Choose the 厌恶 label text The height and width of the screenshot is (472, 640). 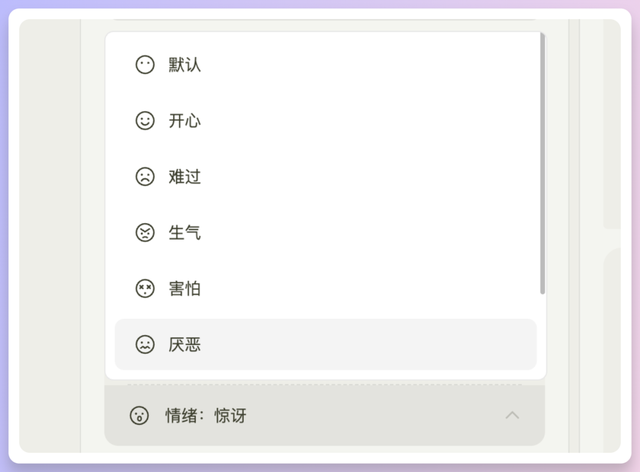[x=185, y=345]
